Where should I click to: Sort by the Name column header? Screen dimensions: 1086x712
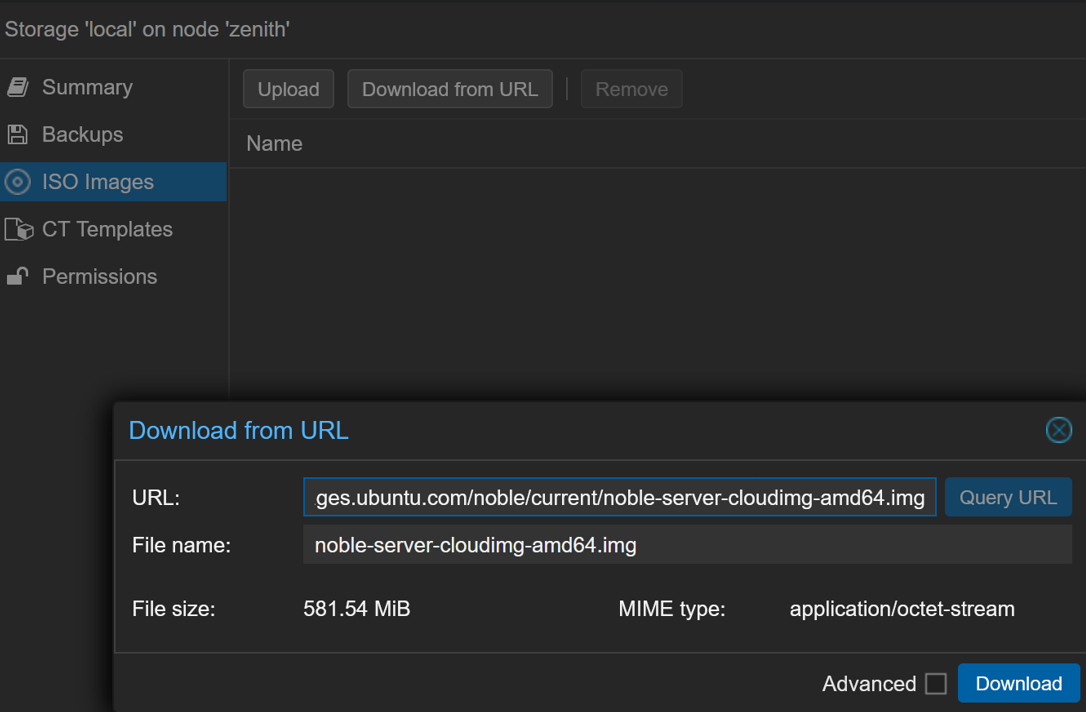pyautogui.click(x=274, y=144)
